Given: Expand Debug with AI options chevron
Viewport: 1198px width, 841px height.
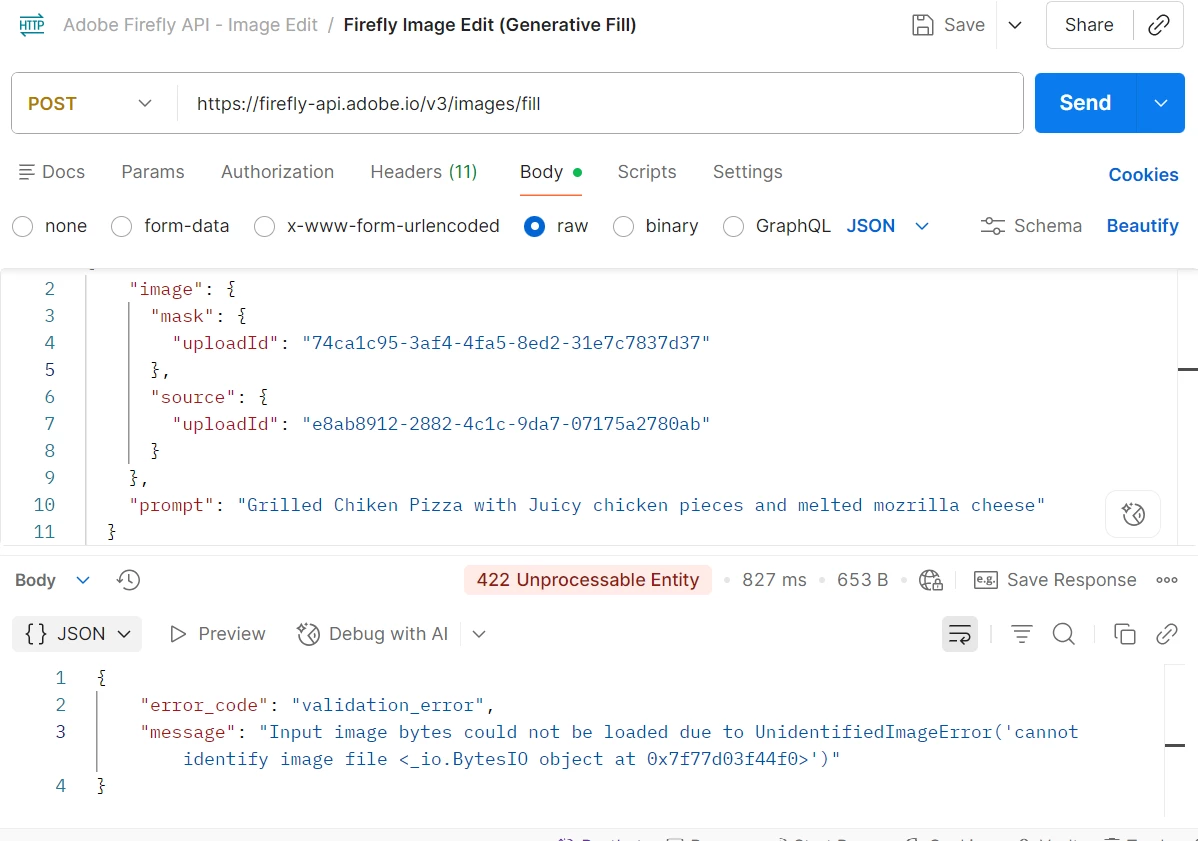Looking at the screenshot, I should coord(479,634).
